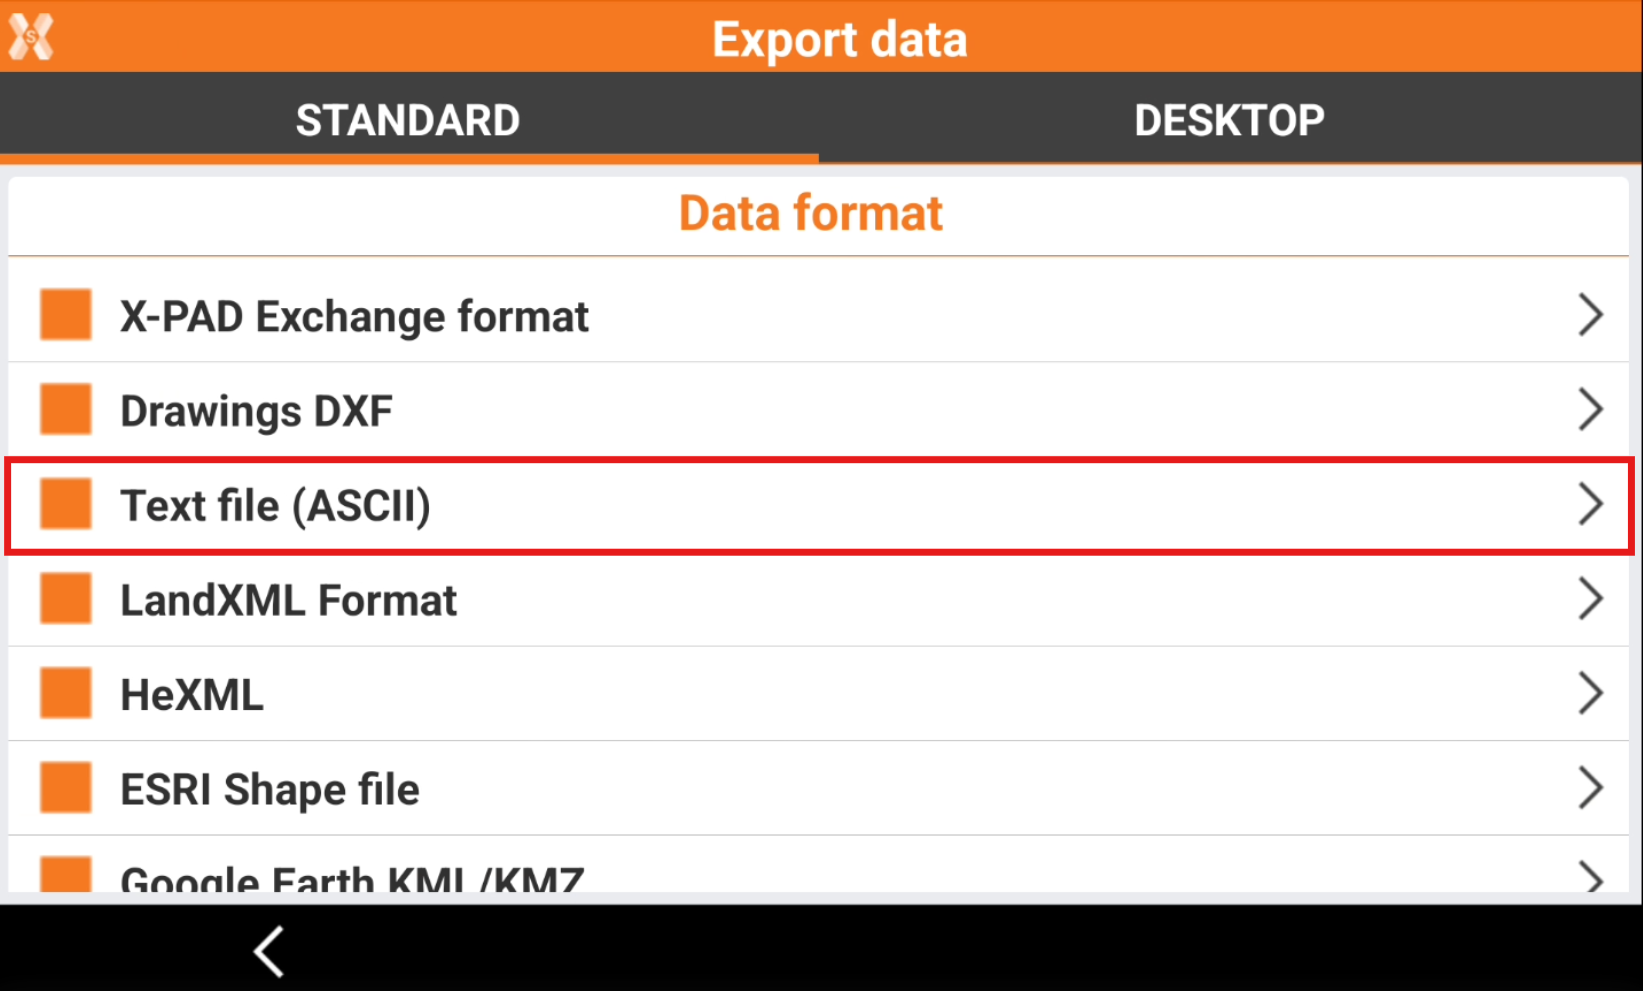Click the Text file (ASCII) format icon
Image resolution: width=1643 pixels, height=991 pixels.
coord(64,504)
